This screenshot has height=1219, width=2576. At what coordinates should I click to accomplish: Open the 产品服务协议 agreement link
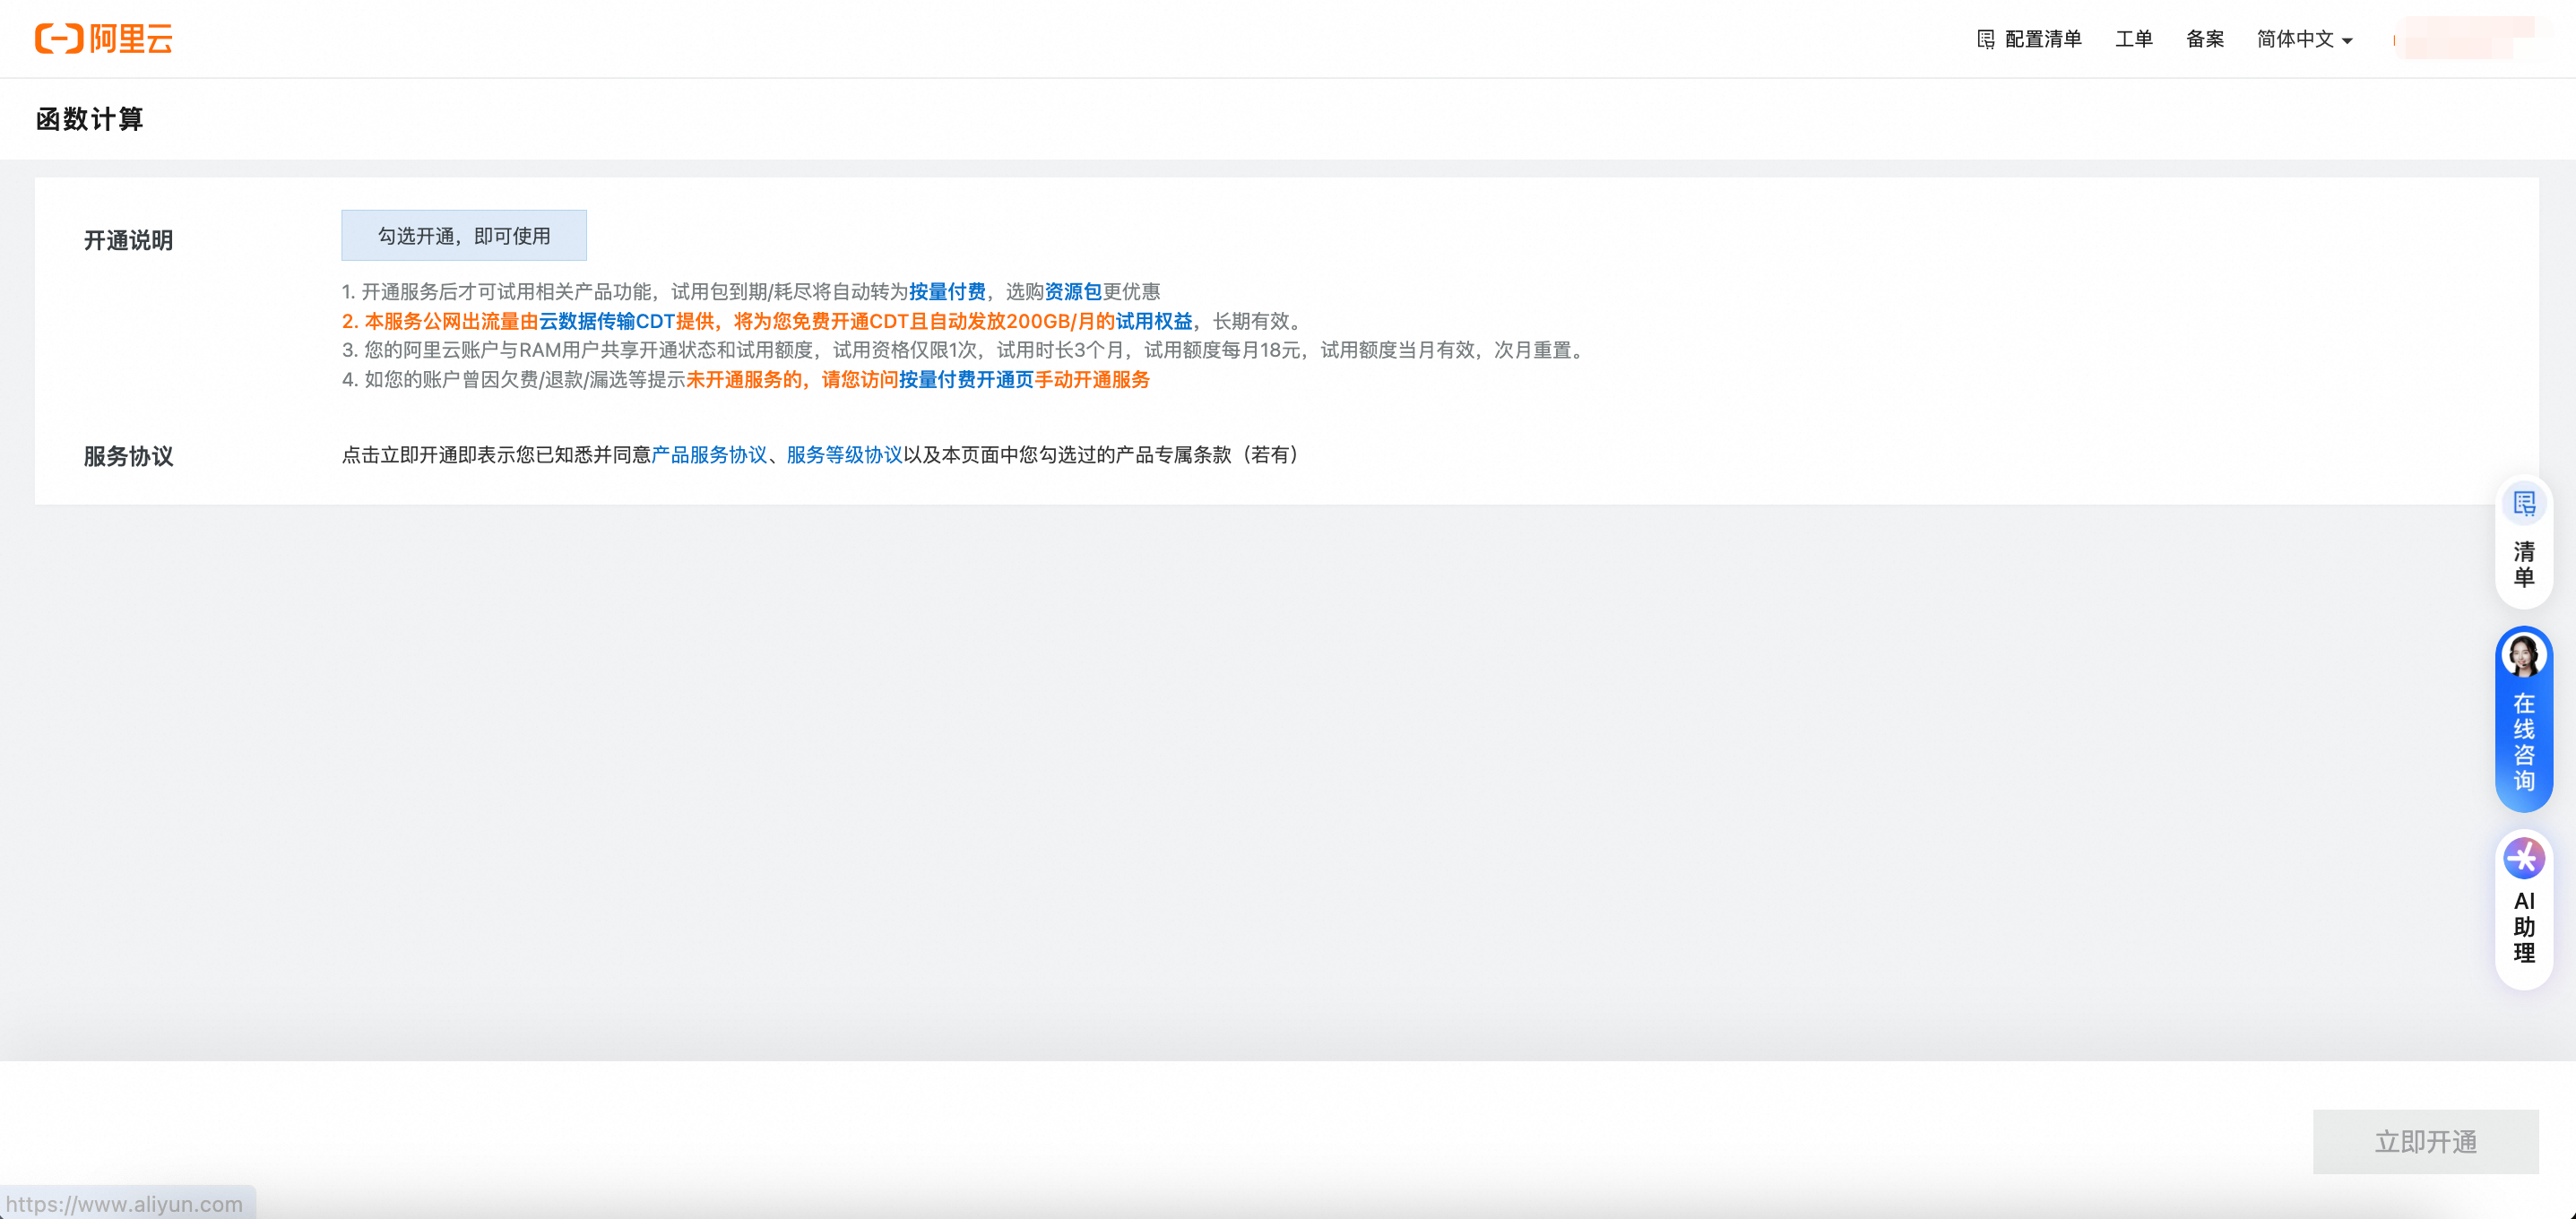click(708, 455)
